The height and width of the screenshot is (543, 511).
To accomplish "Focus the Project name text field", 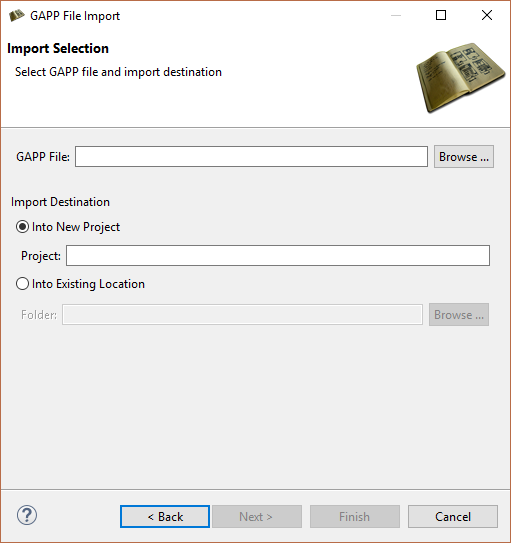I will click(x=278, y=256).
